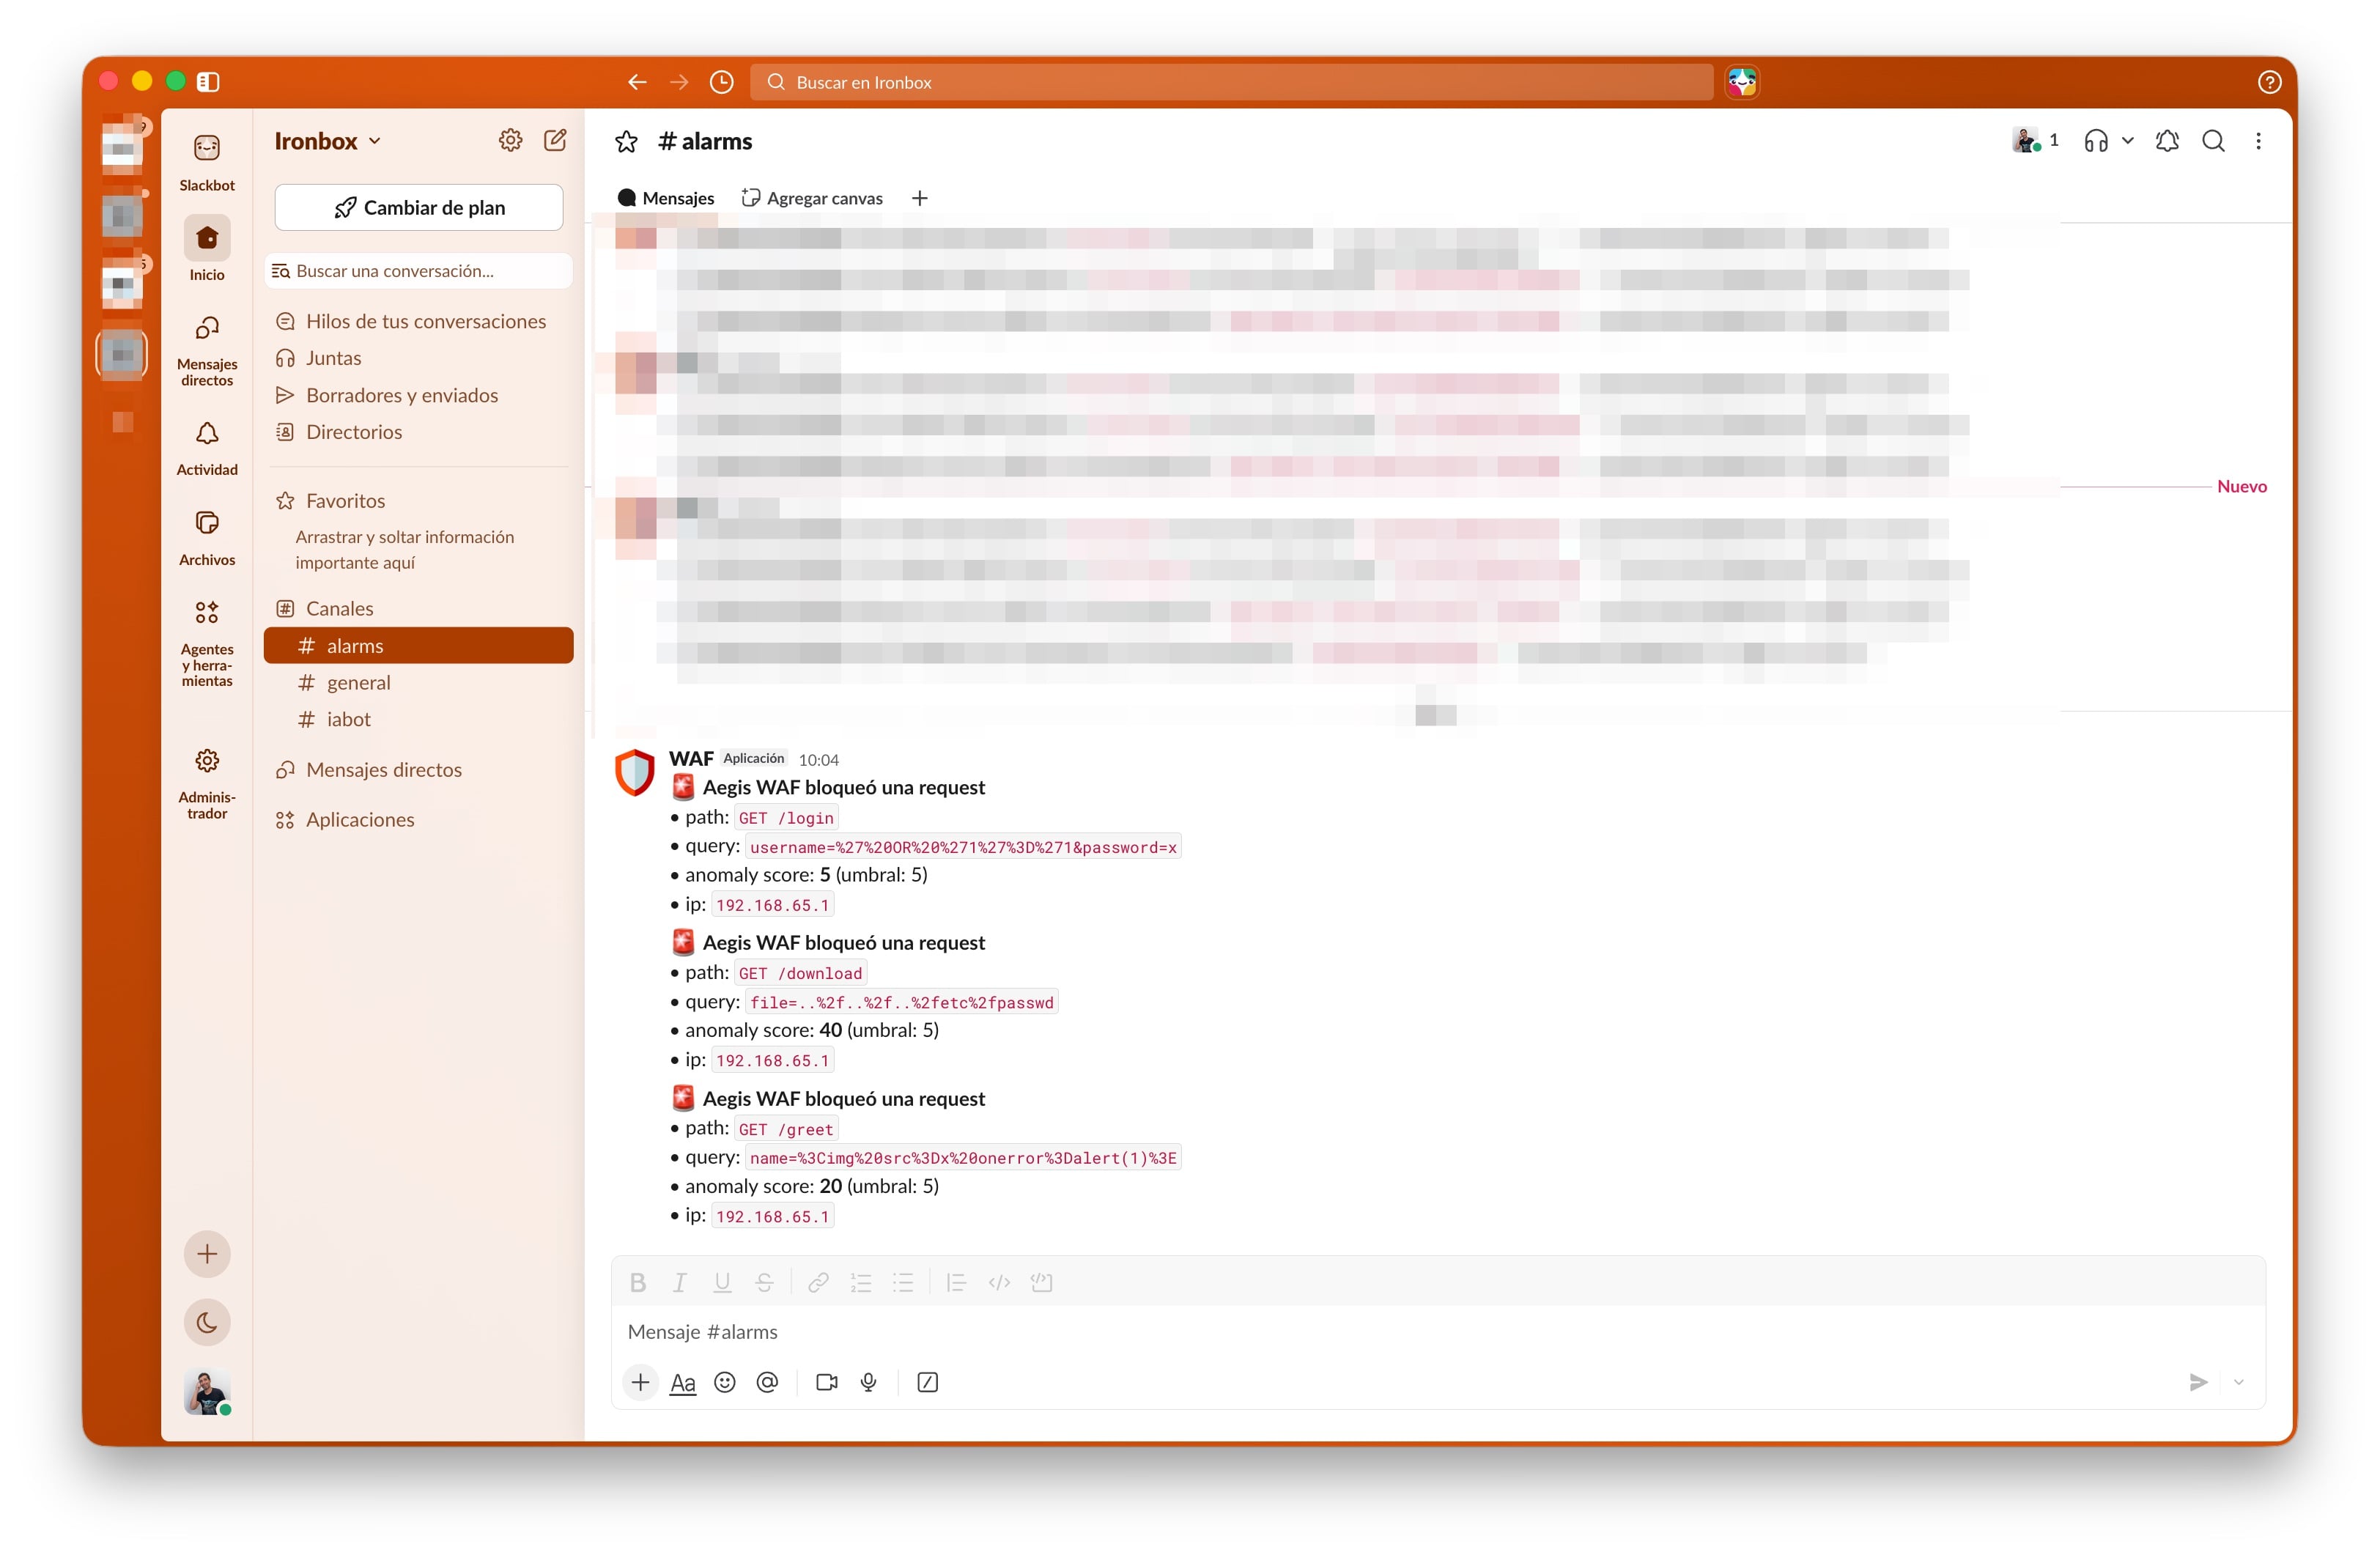Toggle bold formatting in composer
This screenshot has width=2380, height=1555.
coord(637,1283)
